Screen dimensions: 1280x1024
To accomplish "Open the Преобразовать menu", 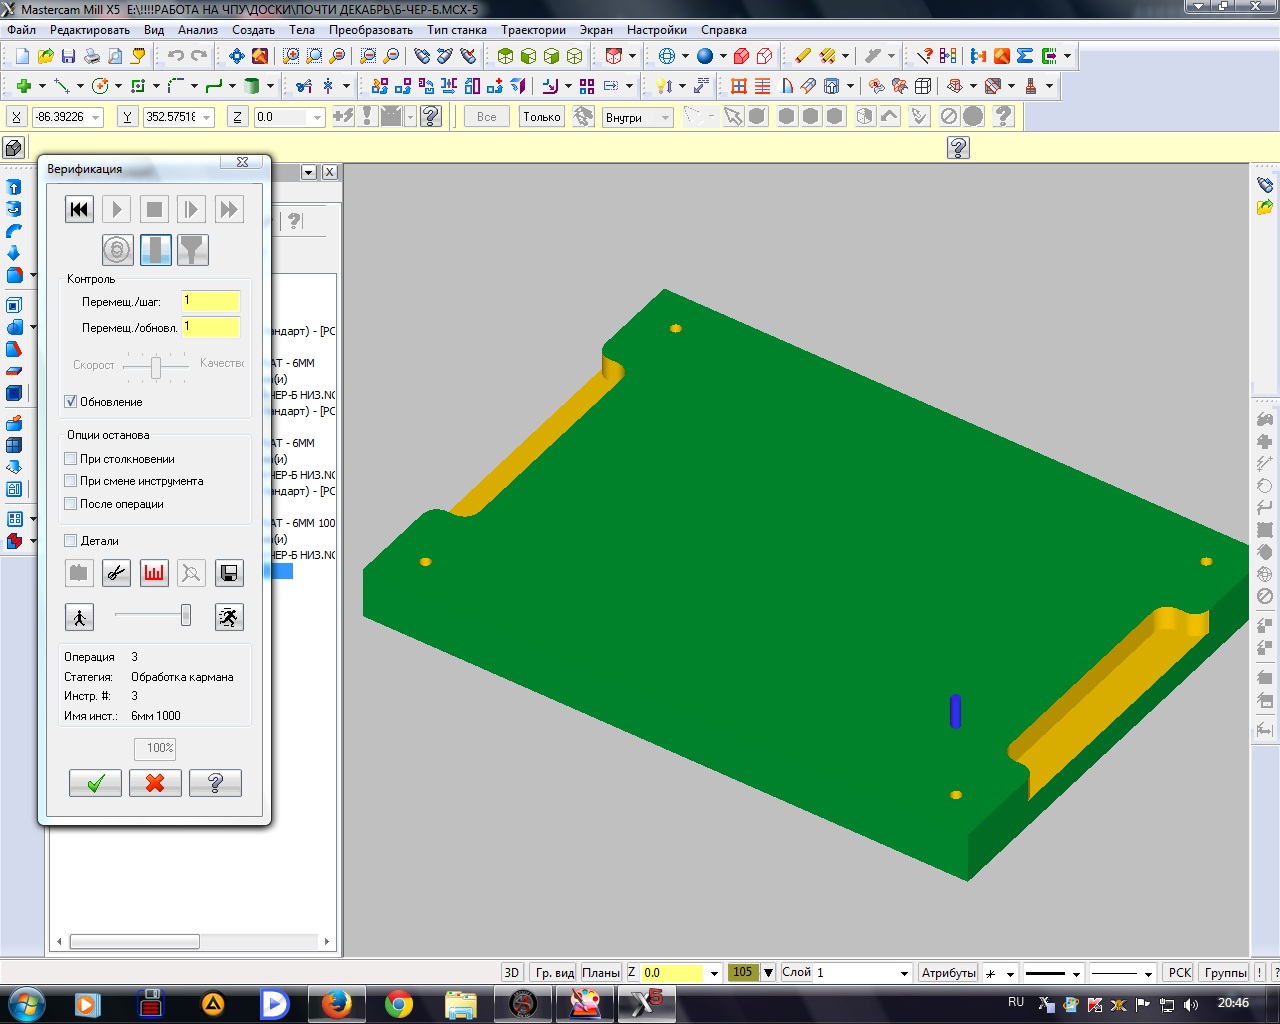I will (370, 30).
